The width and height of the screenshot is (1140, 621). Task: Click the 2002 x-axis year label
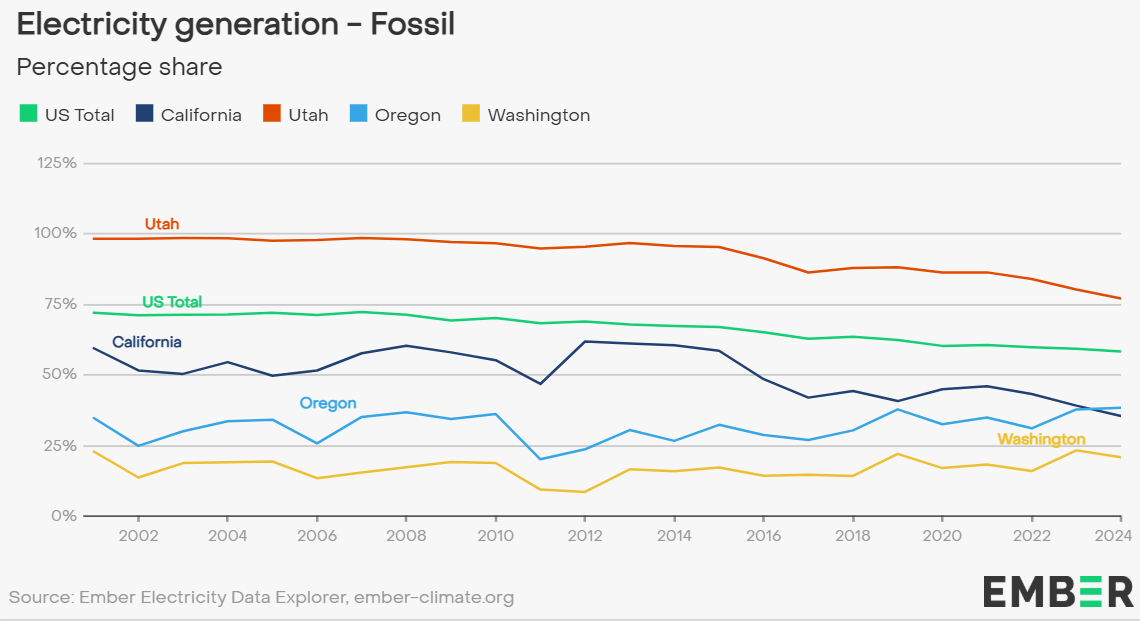coord(137,536)
